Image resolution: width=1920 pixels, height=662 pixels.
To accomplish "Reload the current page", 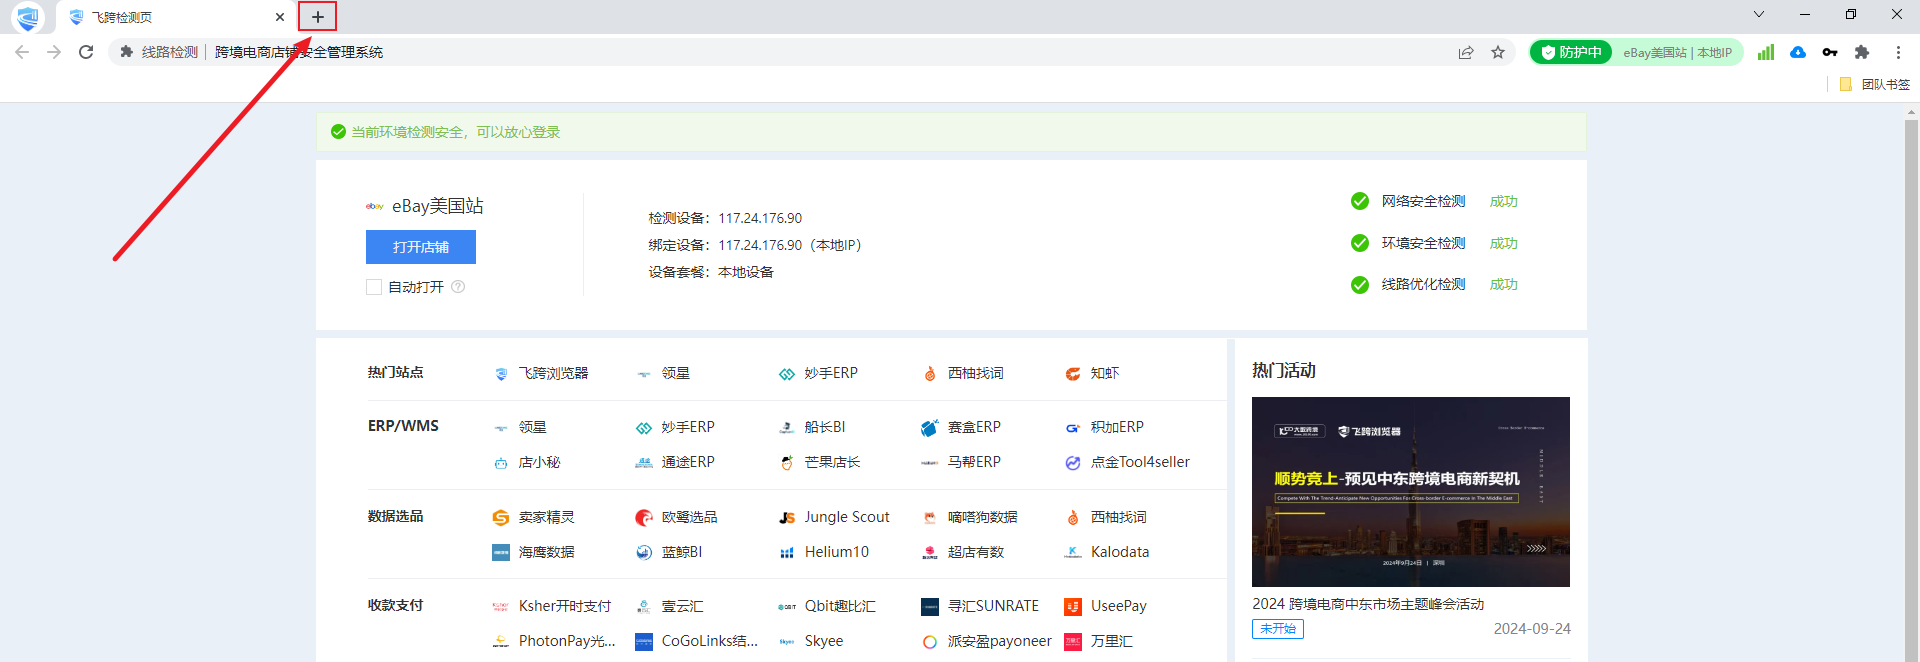I will pos(86,52).
